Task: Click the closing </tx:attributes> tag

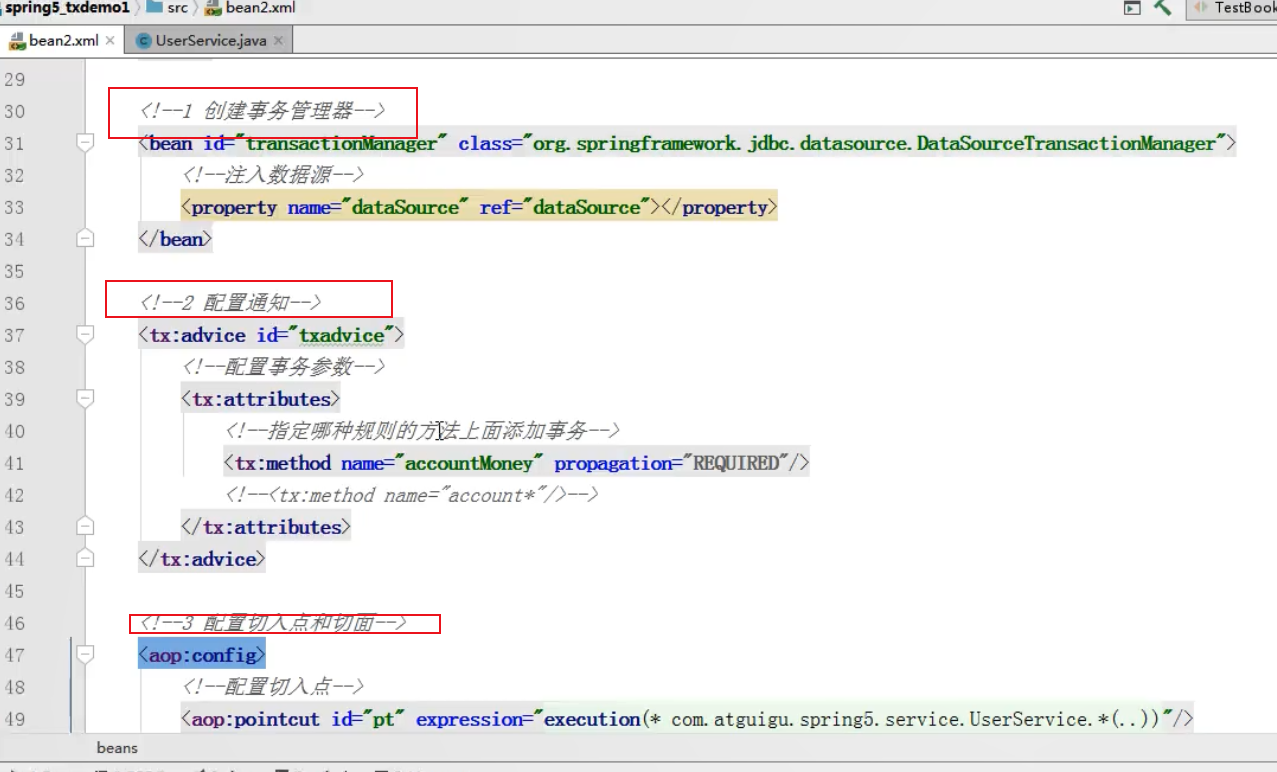Action: pos(266,527)
